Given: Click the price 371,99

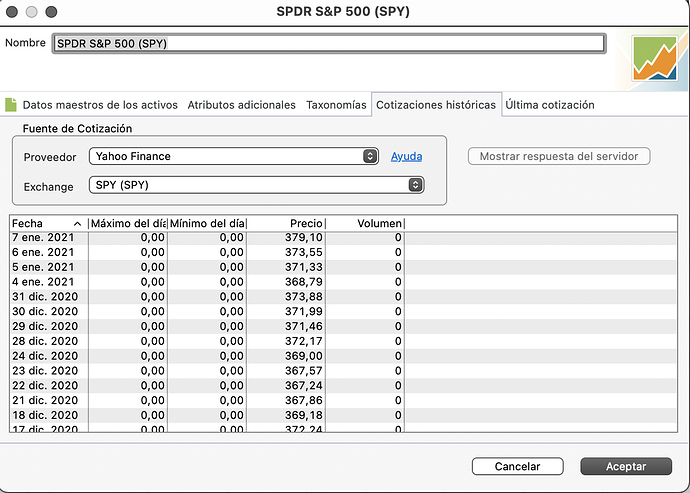Looking at the screenshot, I should (x=304, y=312).
